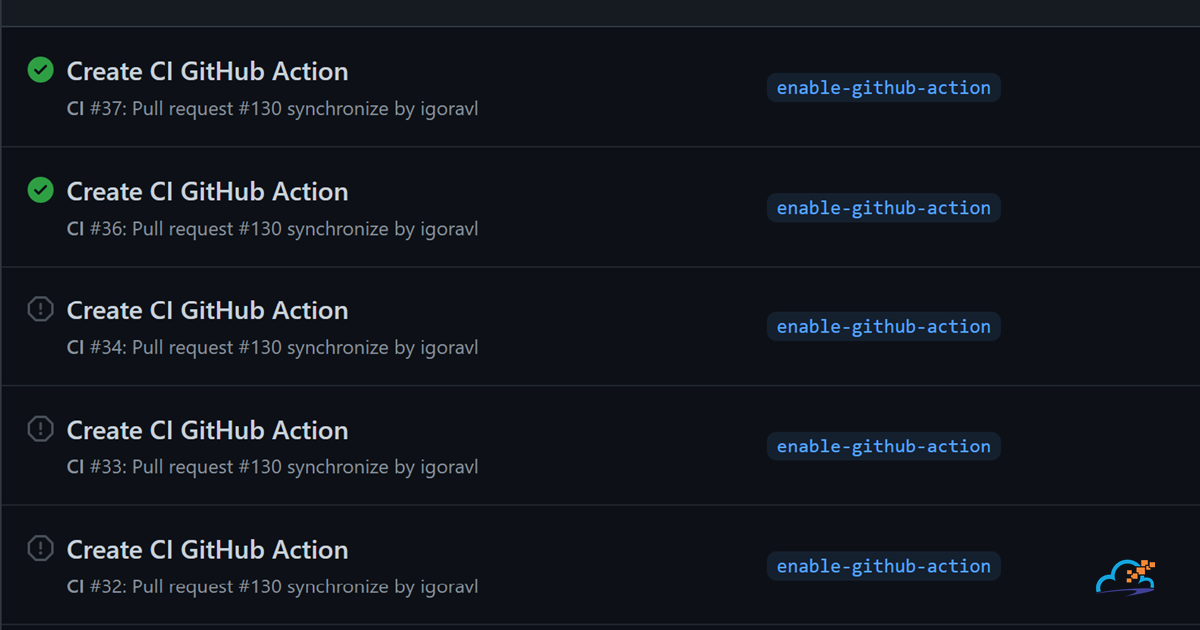Screen dimensions: 1200x630
Task: Click CI #34 pull request #130 description
Action: click(x=272, y=348)
